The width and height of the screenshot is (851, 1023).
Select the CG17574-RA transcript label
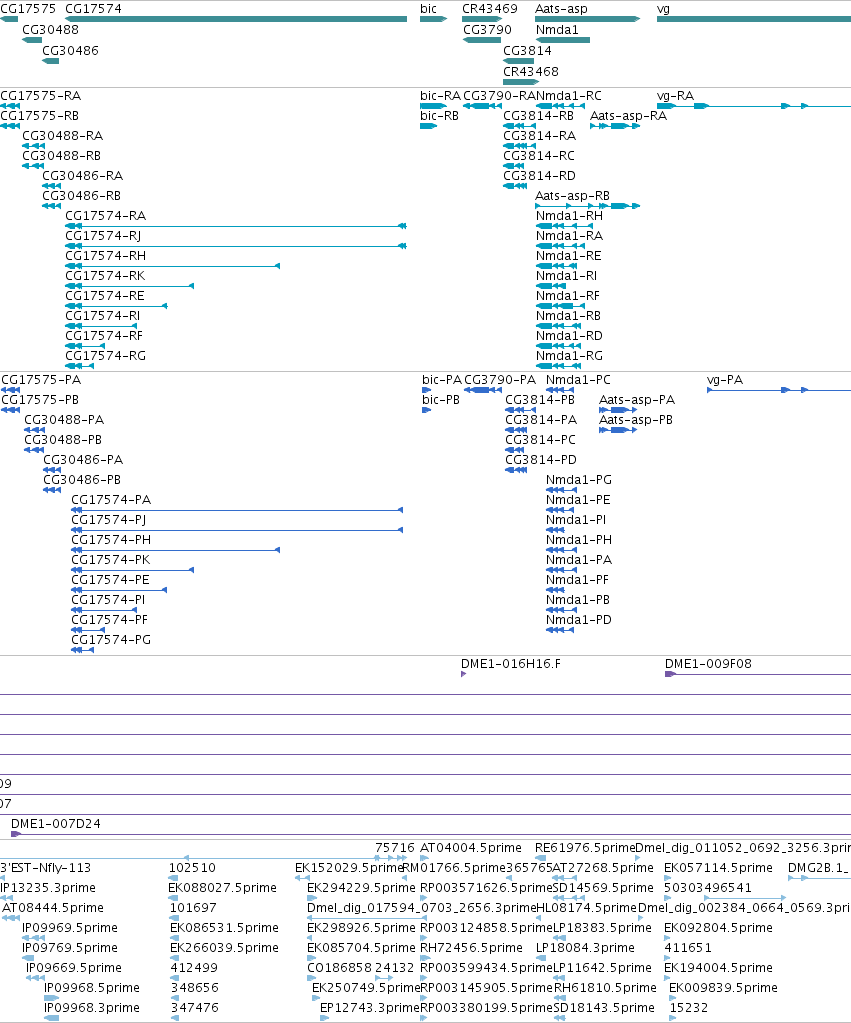tap(106, 215)
